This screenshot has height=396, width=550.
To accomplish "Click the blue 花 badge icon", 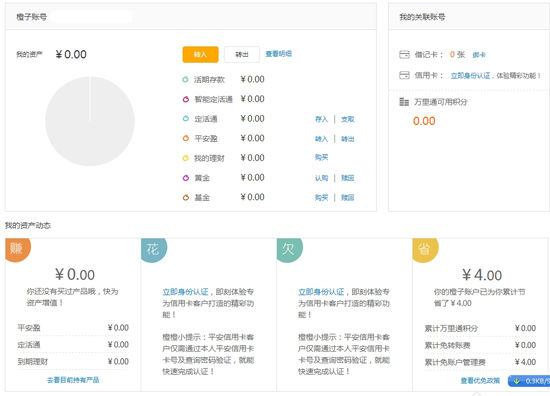I will tap(154, 250).
